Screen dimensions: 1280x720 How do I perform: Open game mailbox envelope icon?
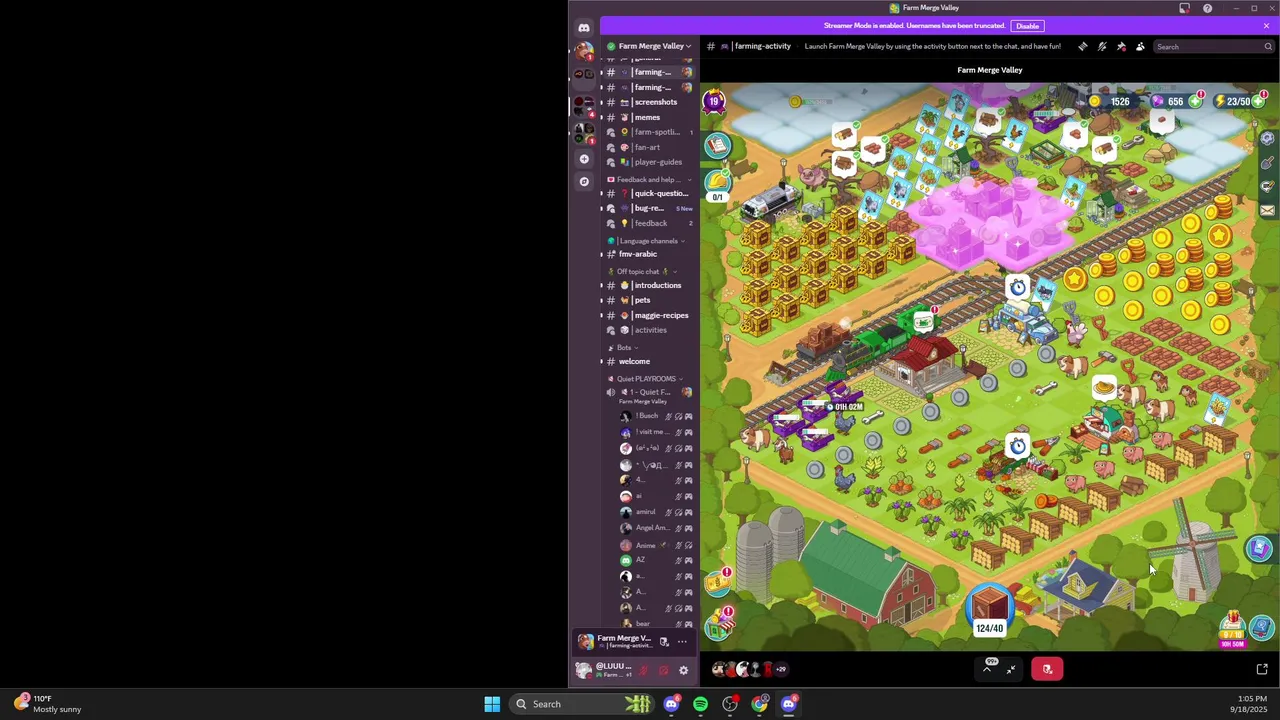pos(1267,211)
